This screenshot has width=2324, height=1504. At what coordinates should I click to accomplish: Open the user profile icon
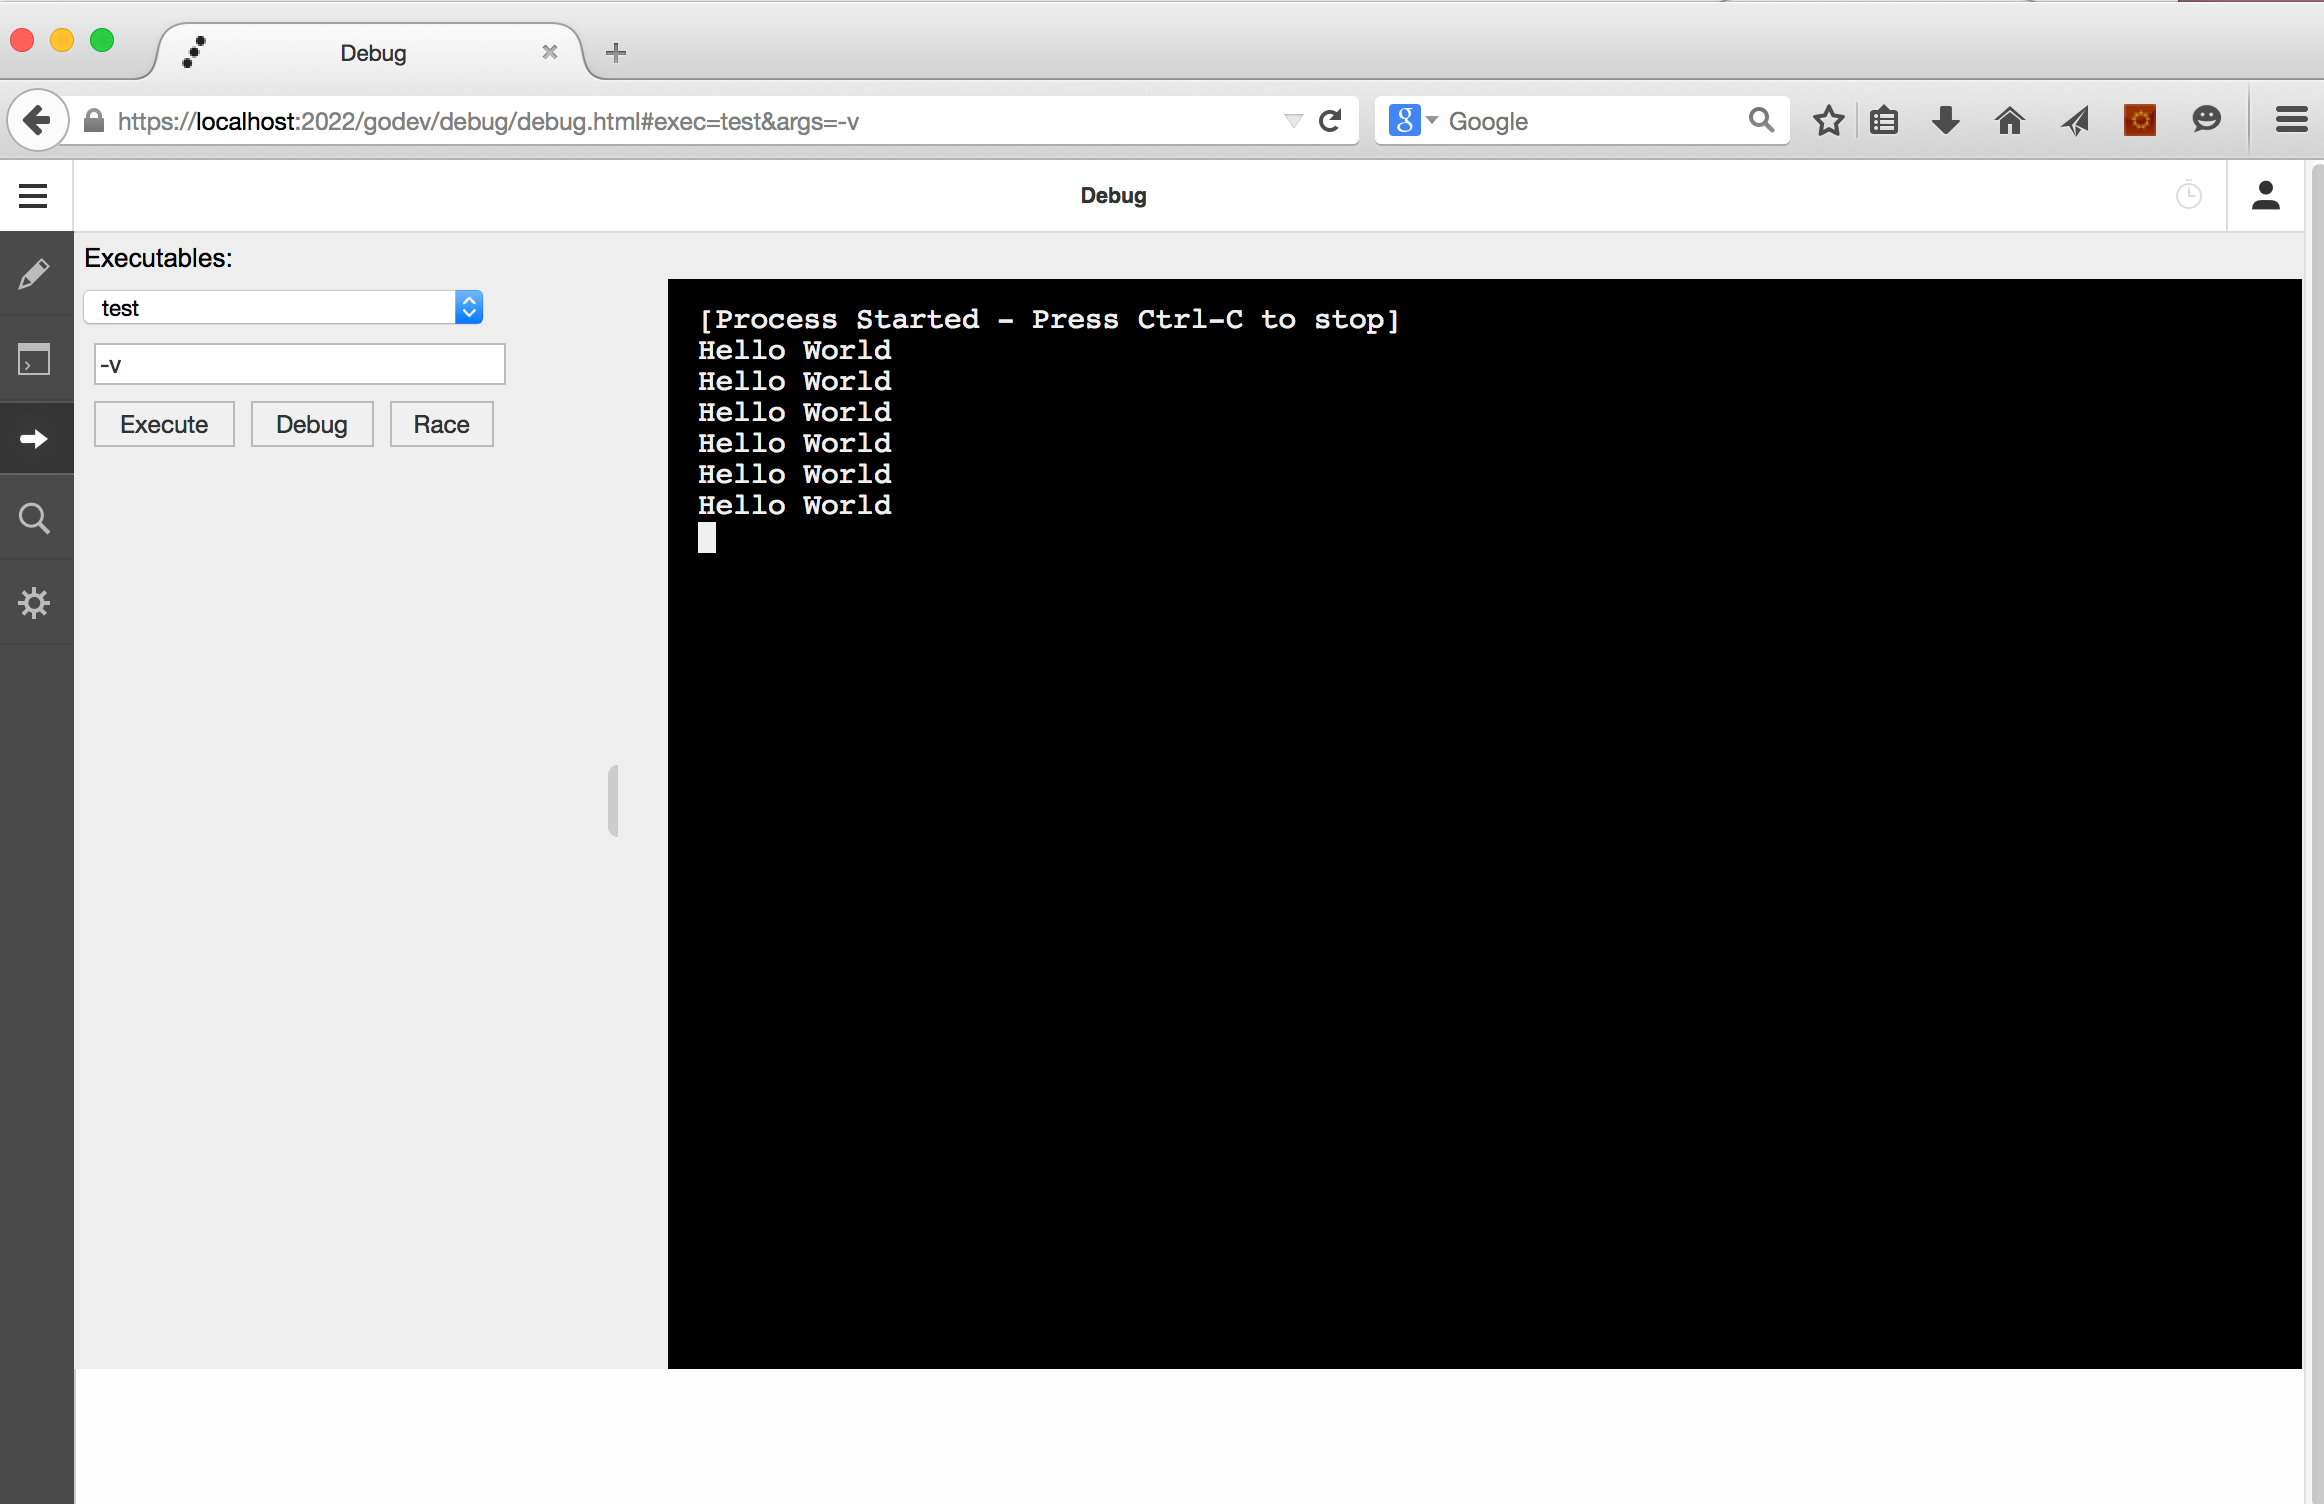(x=2265, y=196)
